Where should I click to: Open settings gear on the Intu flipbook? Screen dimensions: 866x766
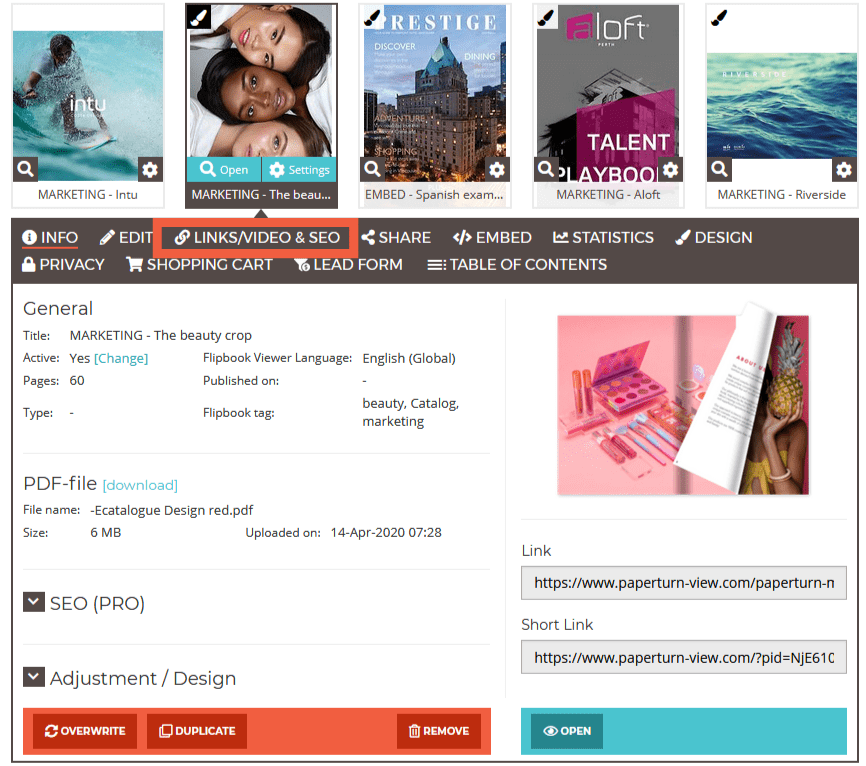pos(150,169)
